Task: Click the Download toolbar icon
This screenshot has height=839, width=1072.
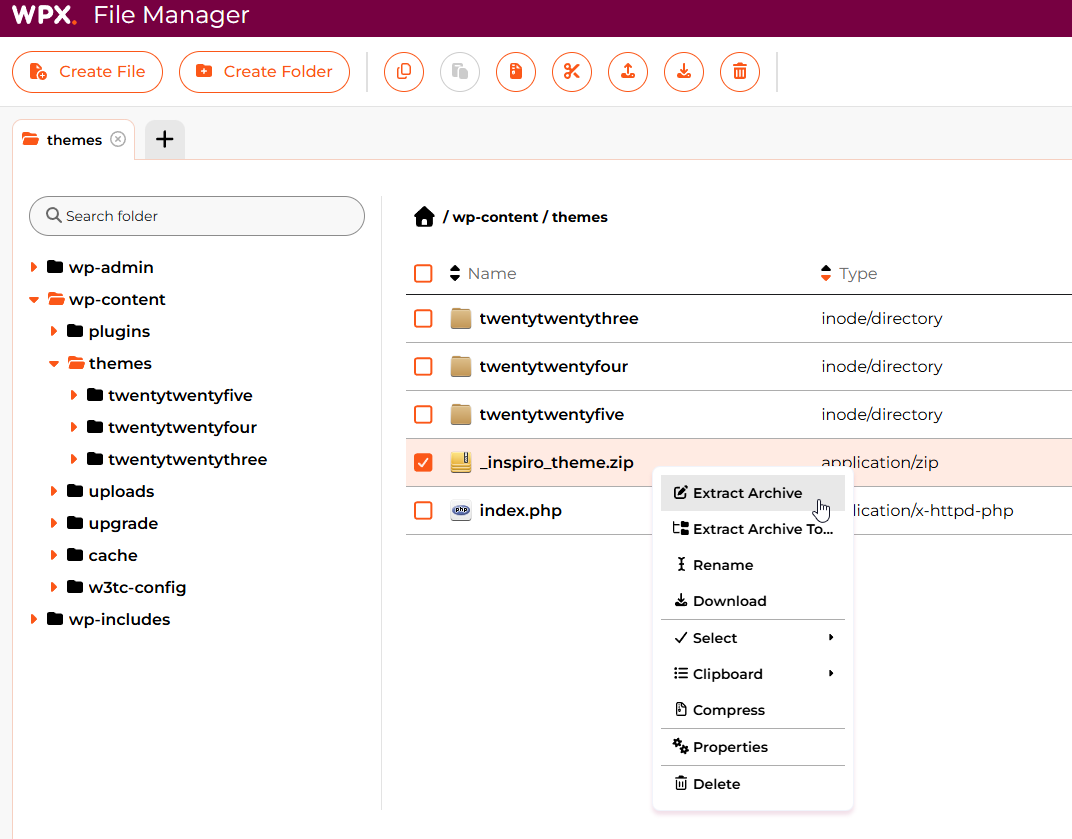Action: pyautogui.click(x=684, y=72)
